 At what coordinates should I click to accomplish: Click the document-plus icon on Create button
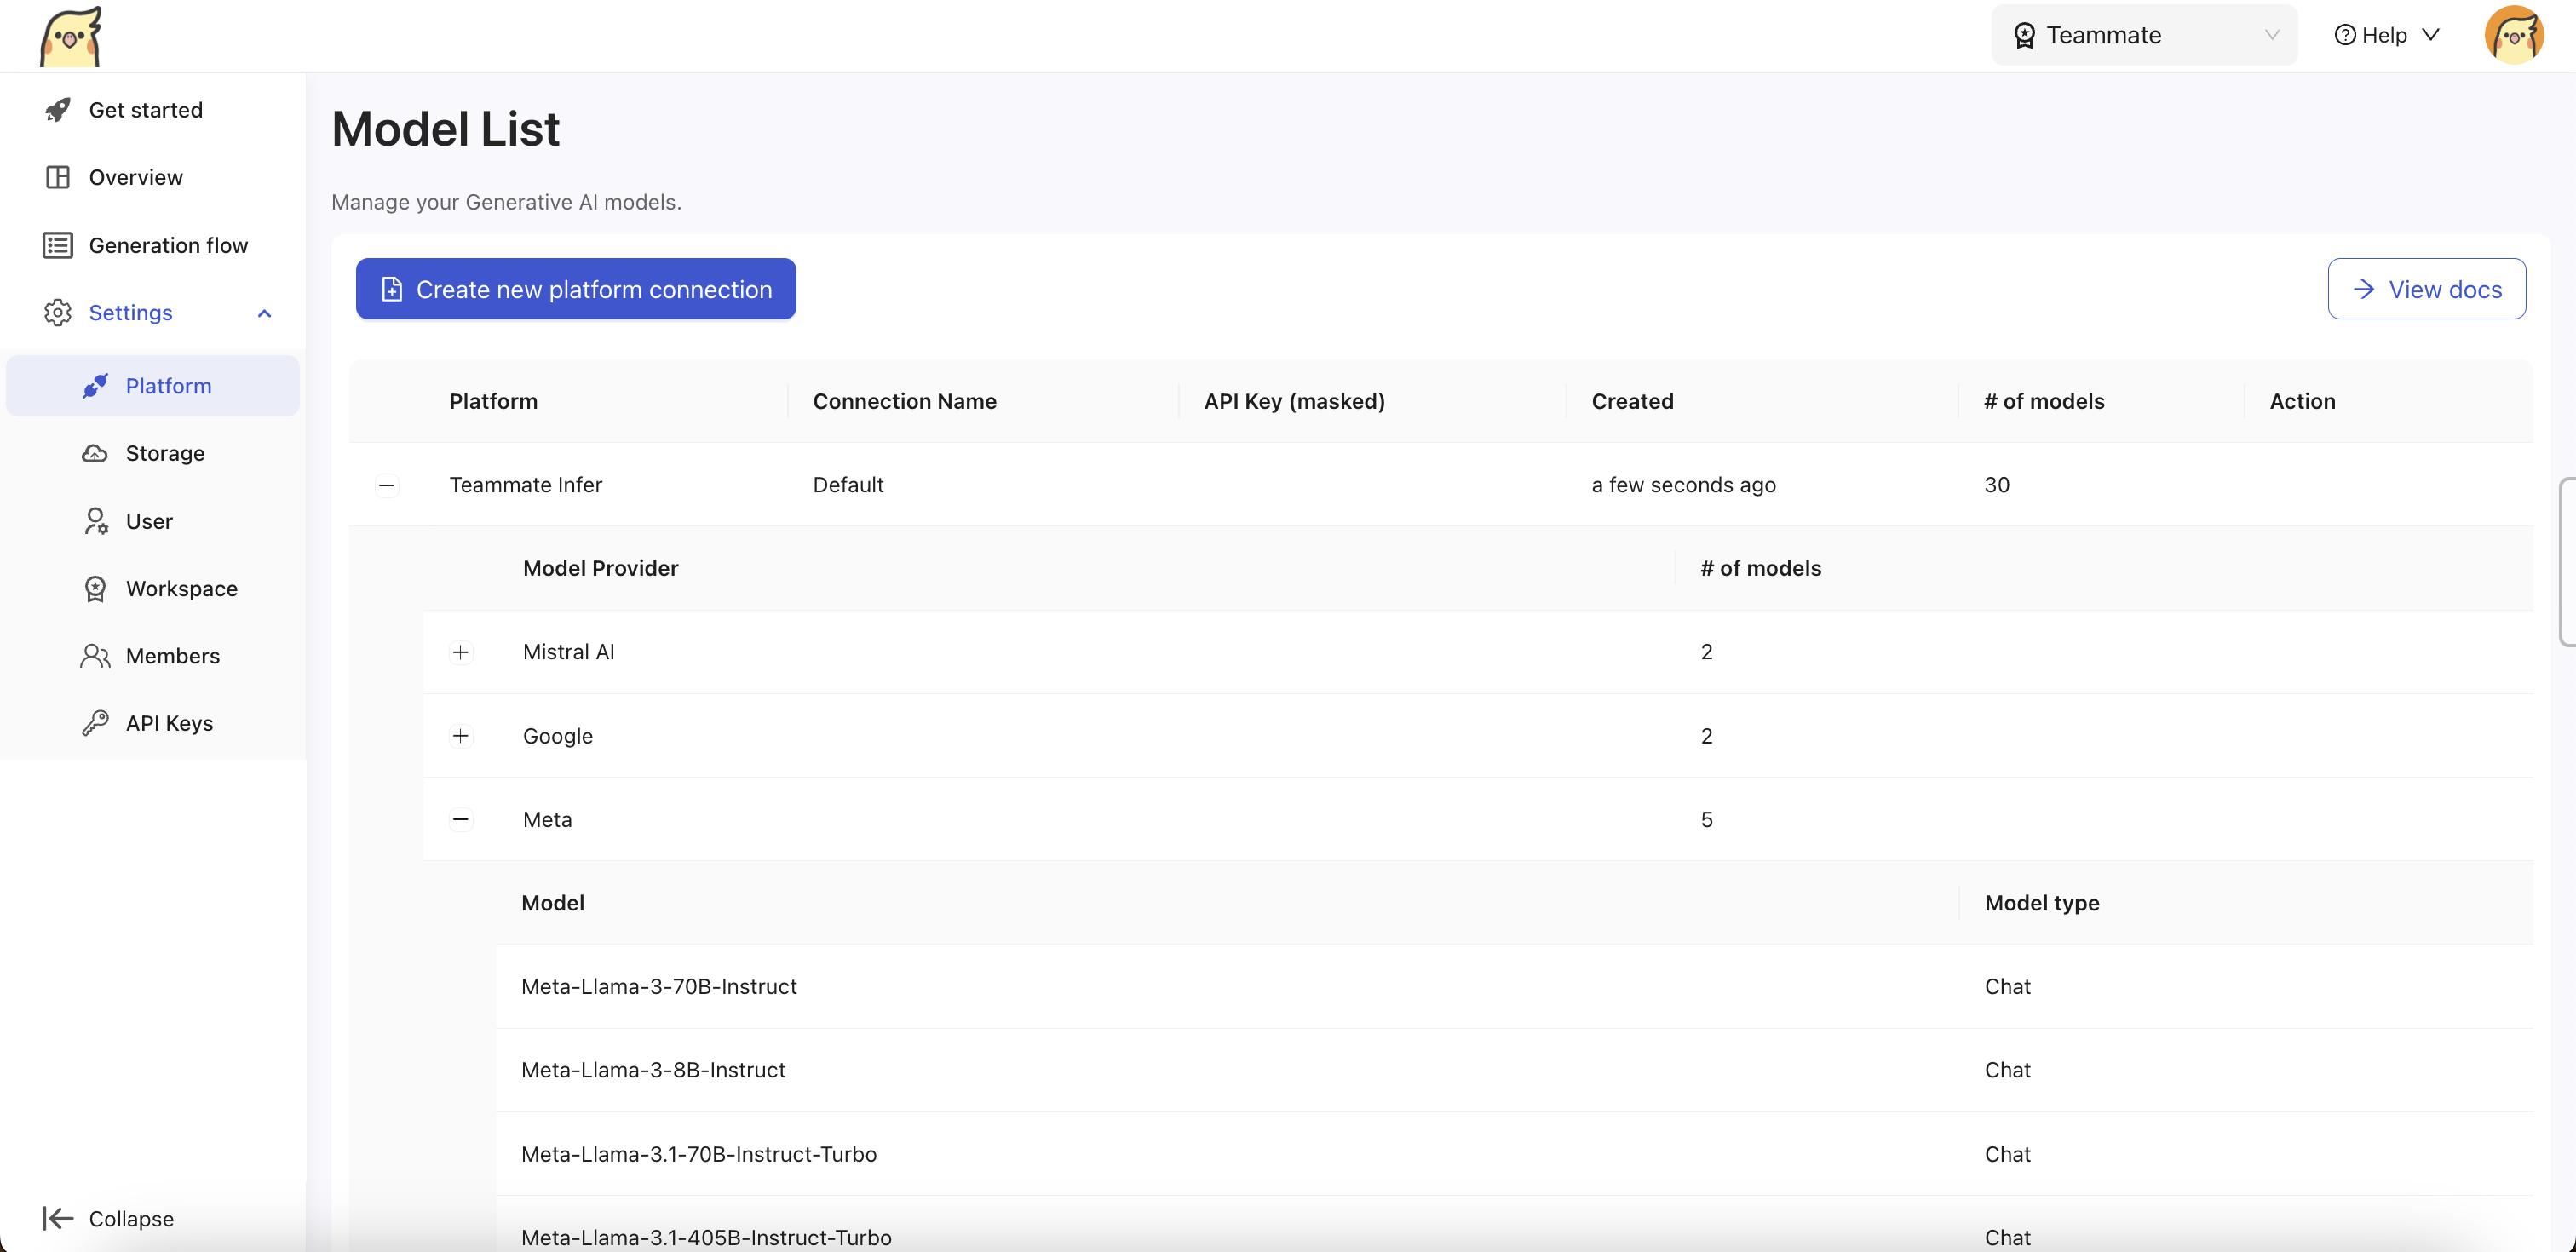coord(392,289)
